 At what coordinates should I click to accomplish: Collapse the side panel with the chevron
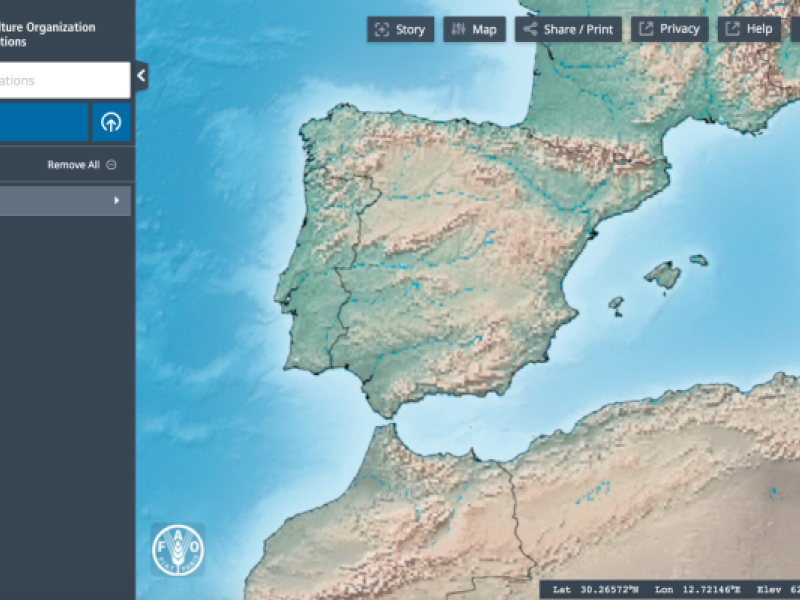coord(141,76)
